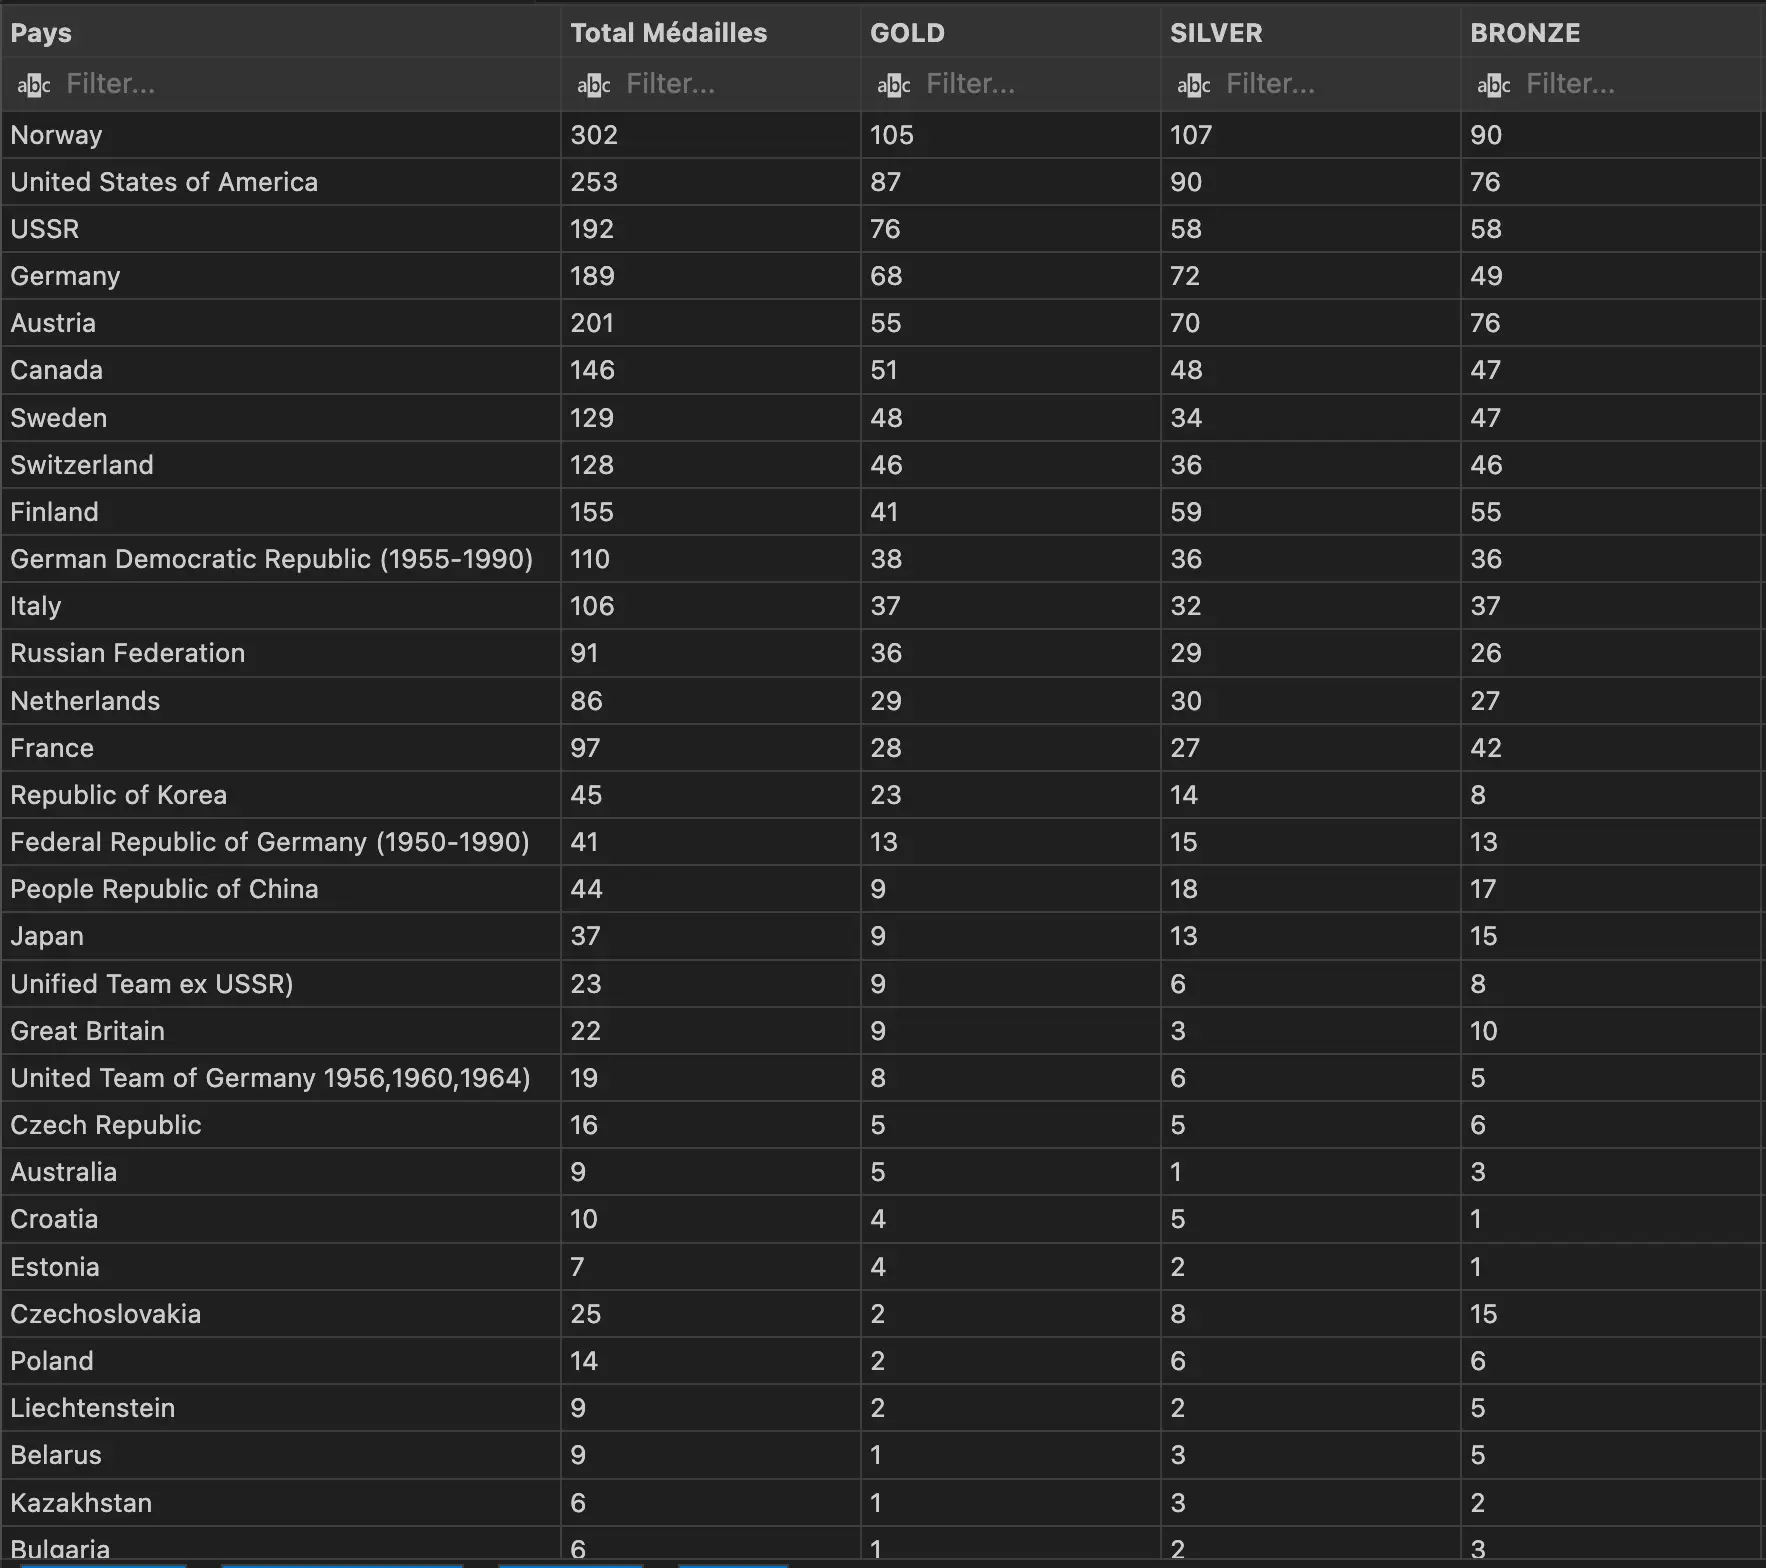
Task: Select the Italy country cell
Action: (x=281, y=606)
